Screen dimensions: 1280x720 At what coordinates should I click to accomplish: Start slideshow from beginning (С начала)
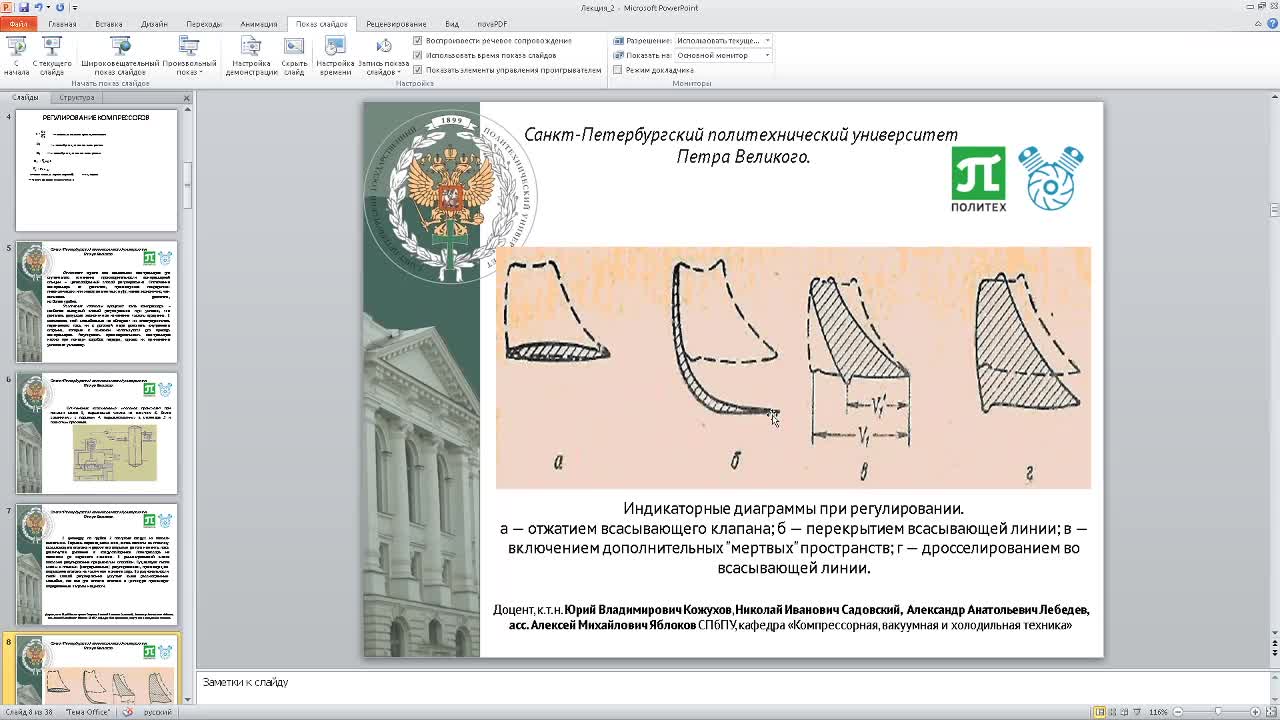pyautogui.click(x=16, y=56)
